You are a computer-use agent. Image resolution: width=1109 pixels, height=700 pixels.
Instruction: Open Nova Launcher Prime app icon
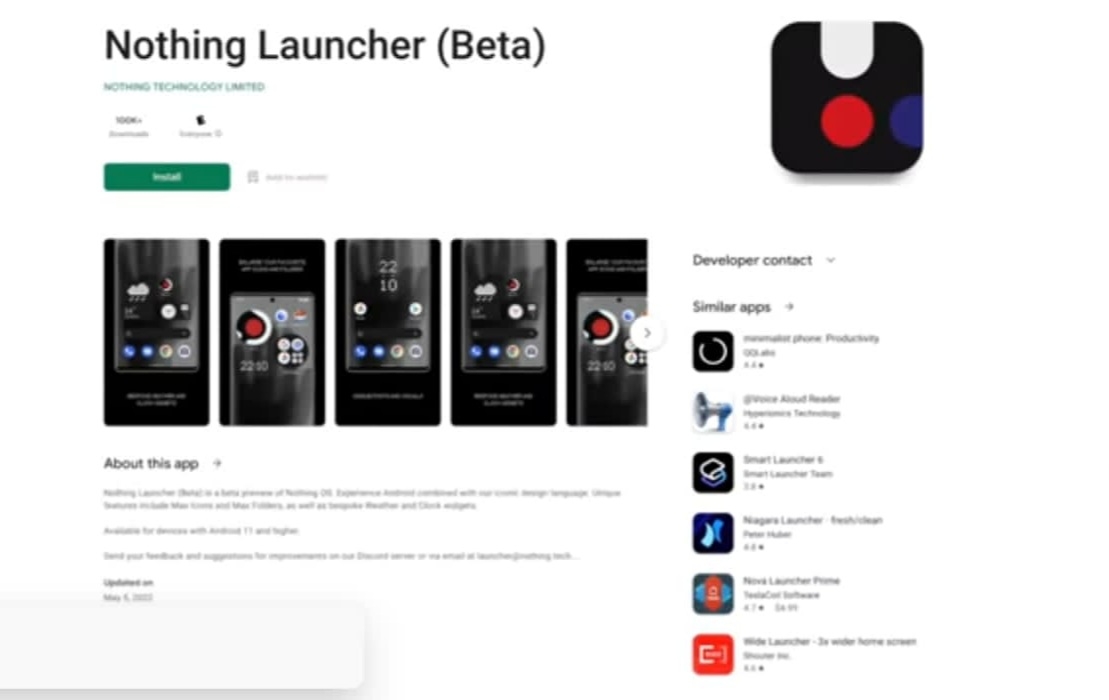tap(712, 594)
